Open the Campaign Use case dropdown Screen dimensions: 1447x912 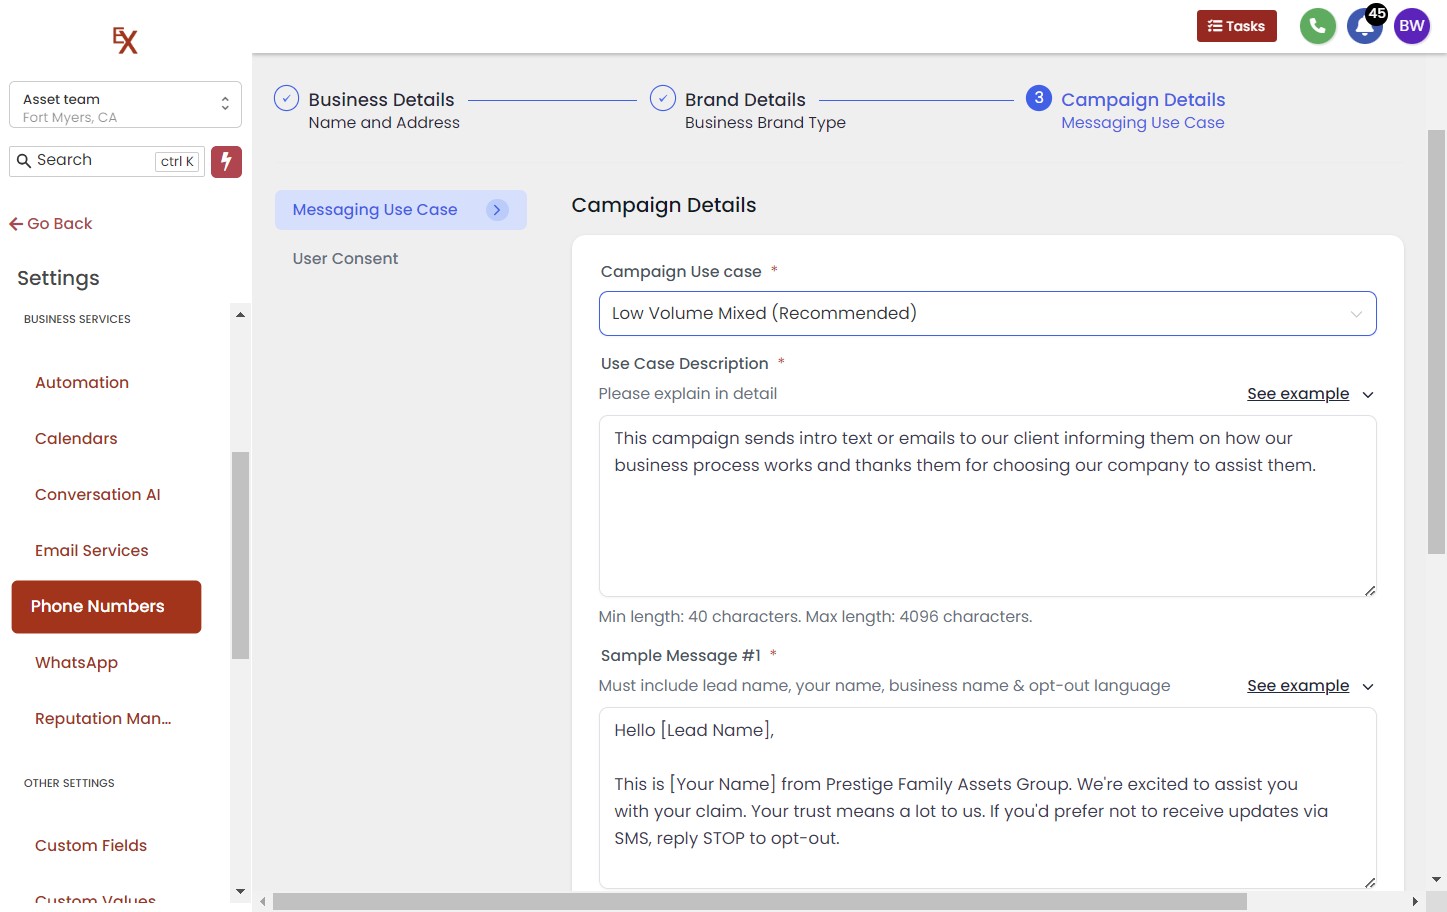coord(987,314)
